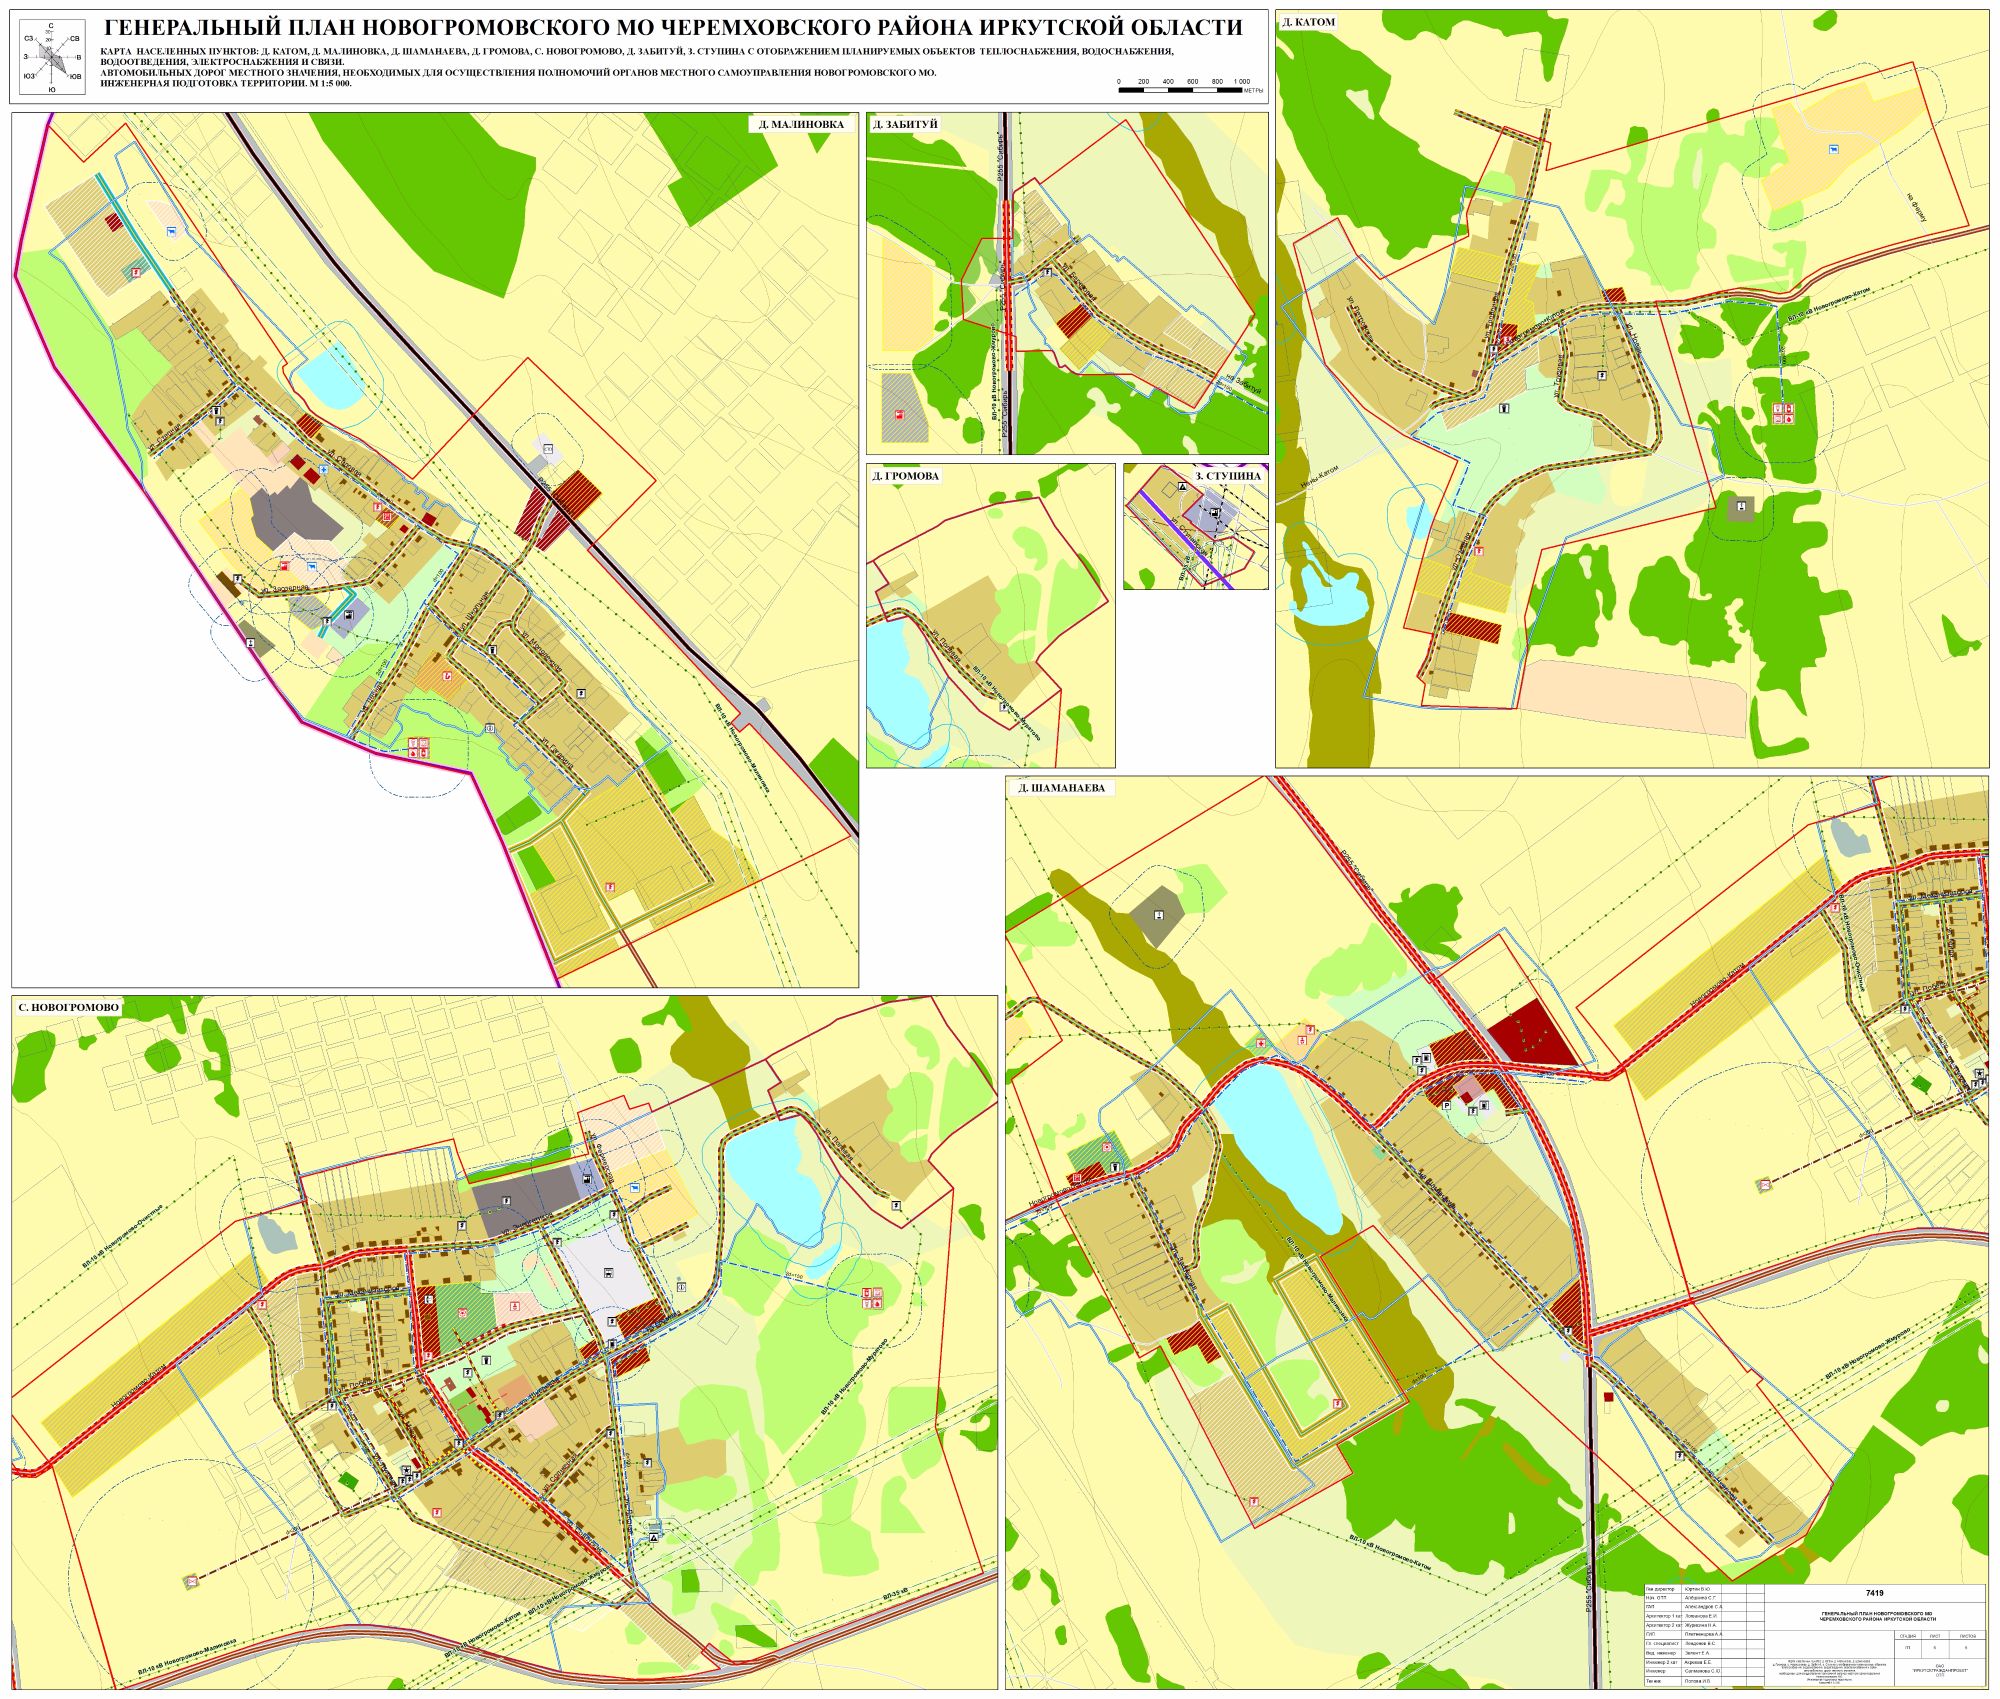Click the 'ИНЖЕНЕРНАЯ ПОДГОТОВКА ТЕРРИТОРИИ. М 1:5 000.' line
Screen dimensions: 2000x1699
point(226,83)
